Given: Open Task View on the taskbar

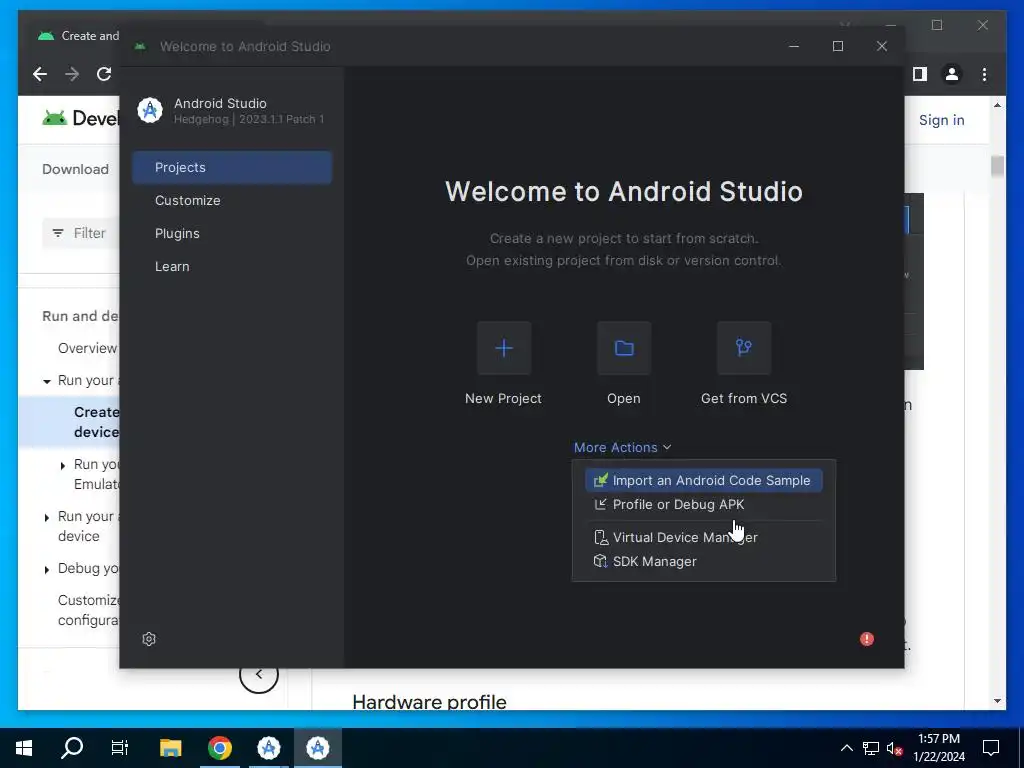Looking at the screenshot, I should (x=120, y=748).
